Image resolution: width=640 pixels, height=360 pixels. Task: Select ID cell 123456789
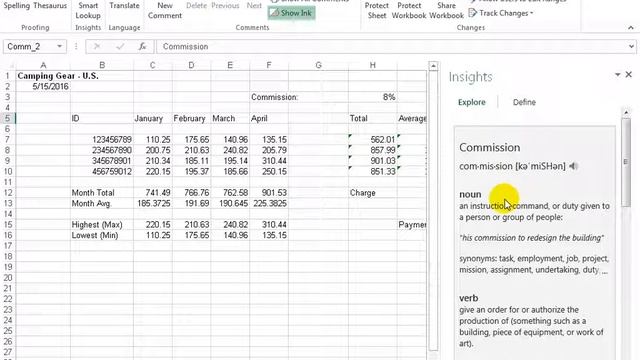[x=102, y=140]
